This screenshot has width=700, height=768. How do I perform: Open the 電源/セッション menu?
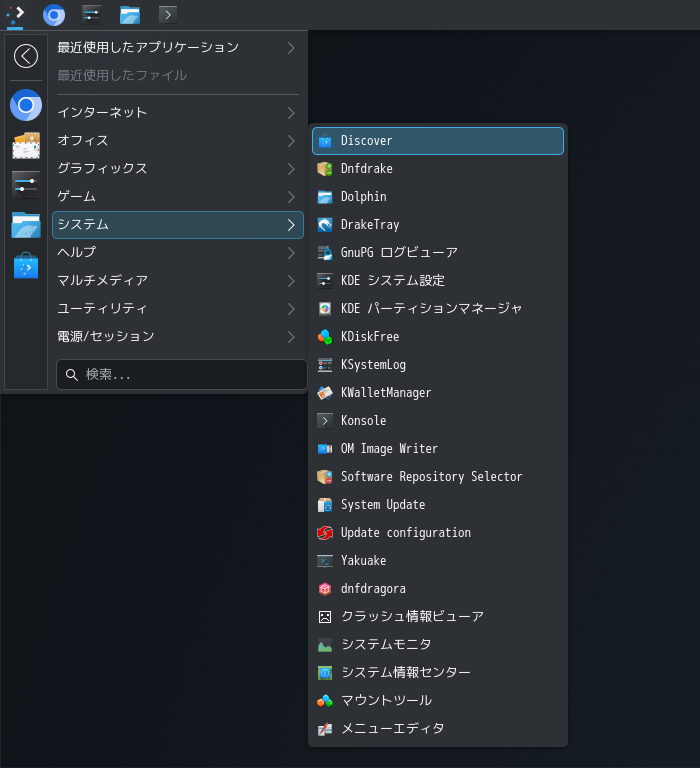click(x=178, y=336)
